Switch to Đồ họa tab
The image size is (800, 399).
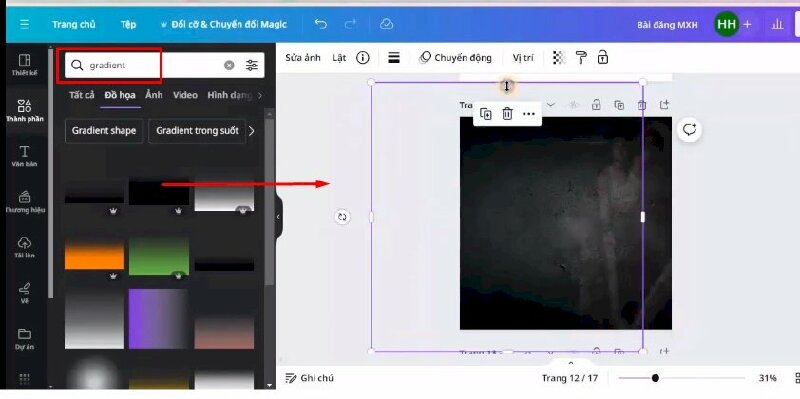pyautogui.click(x=120, y=95)
